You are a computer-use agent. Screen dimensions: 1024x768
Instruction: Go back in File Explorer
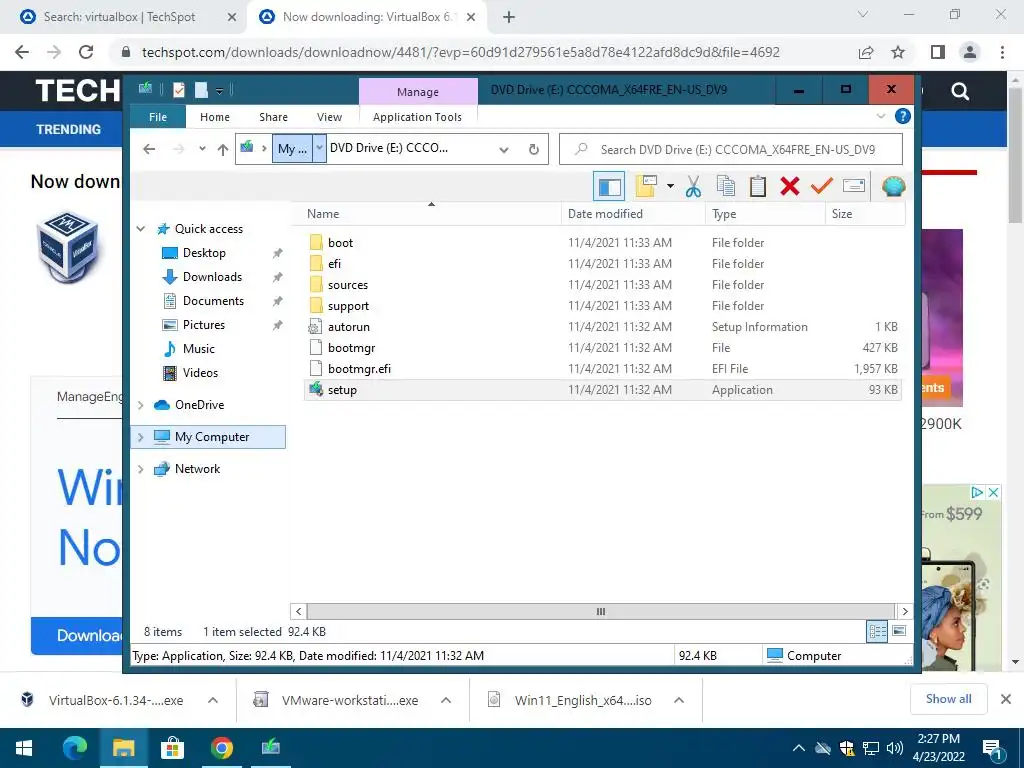(149, 149)
